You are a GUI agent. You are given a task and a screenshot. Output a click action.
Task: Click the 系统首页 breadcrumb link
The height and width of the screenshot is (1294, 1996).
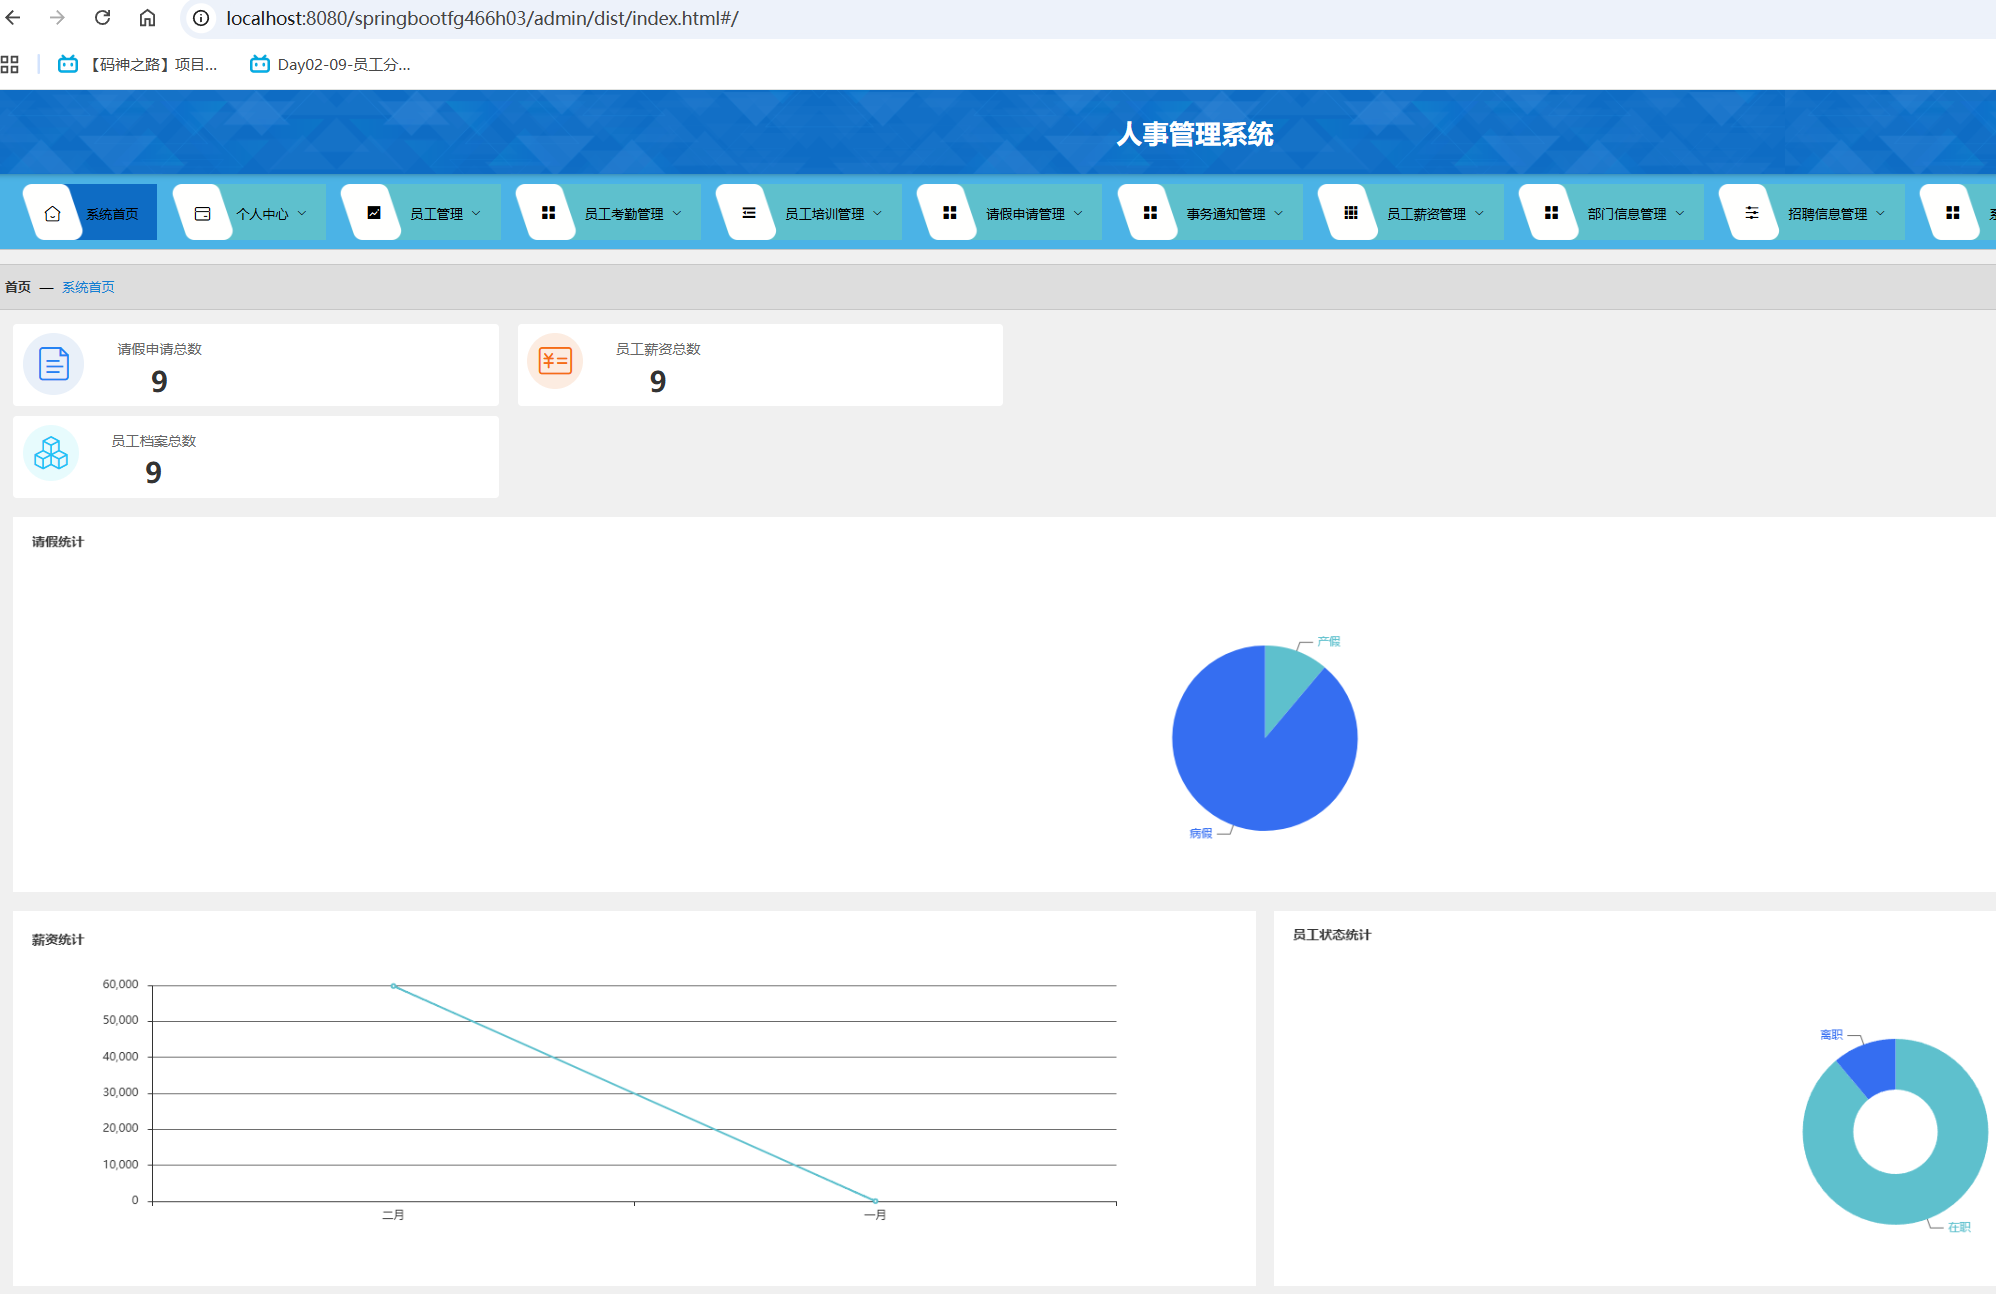(x=88, y=287)
